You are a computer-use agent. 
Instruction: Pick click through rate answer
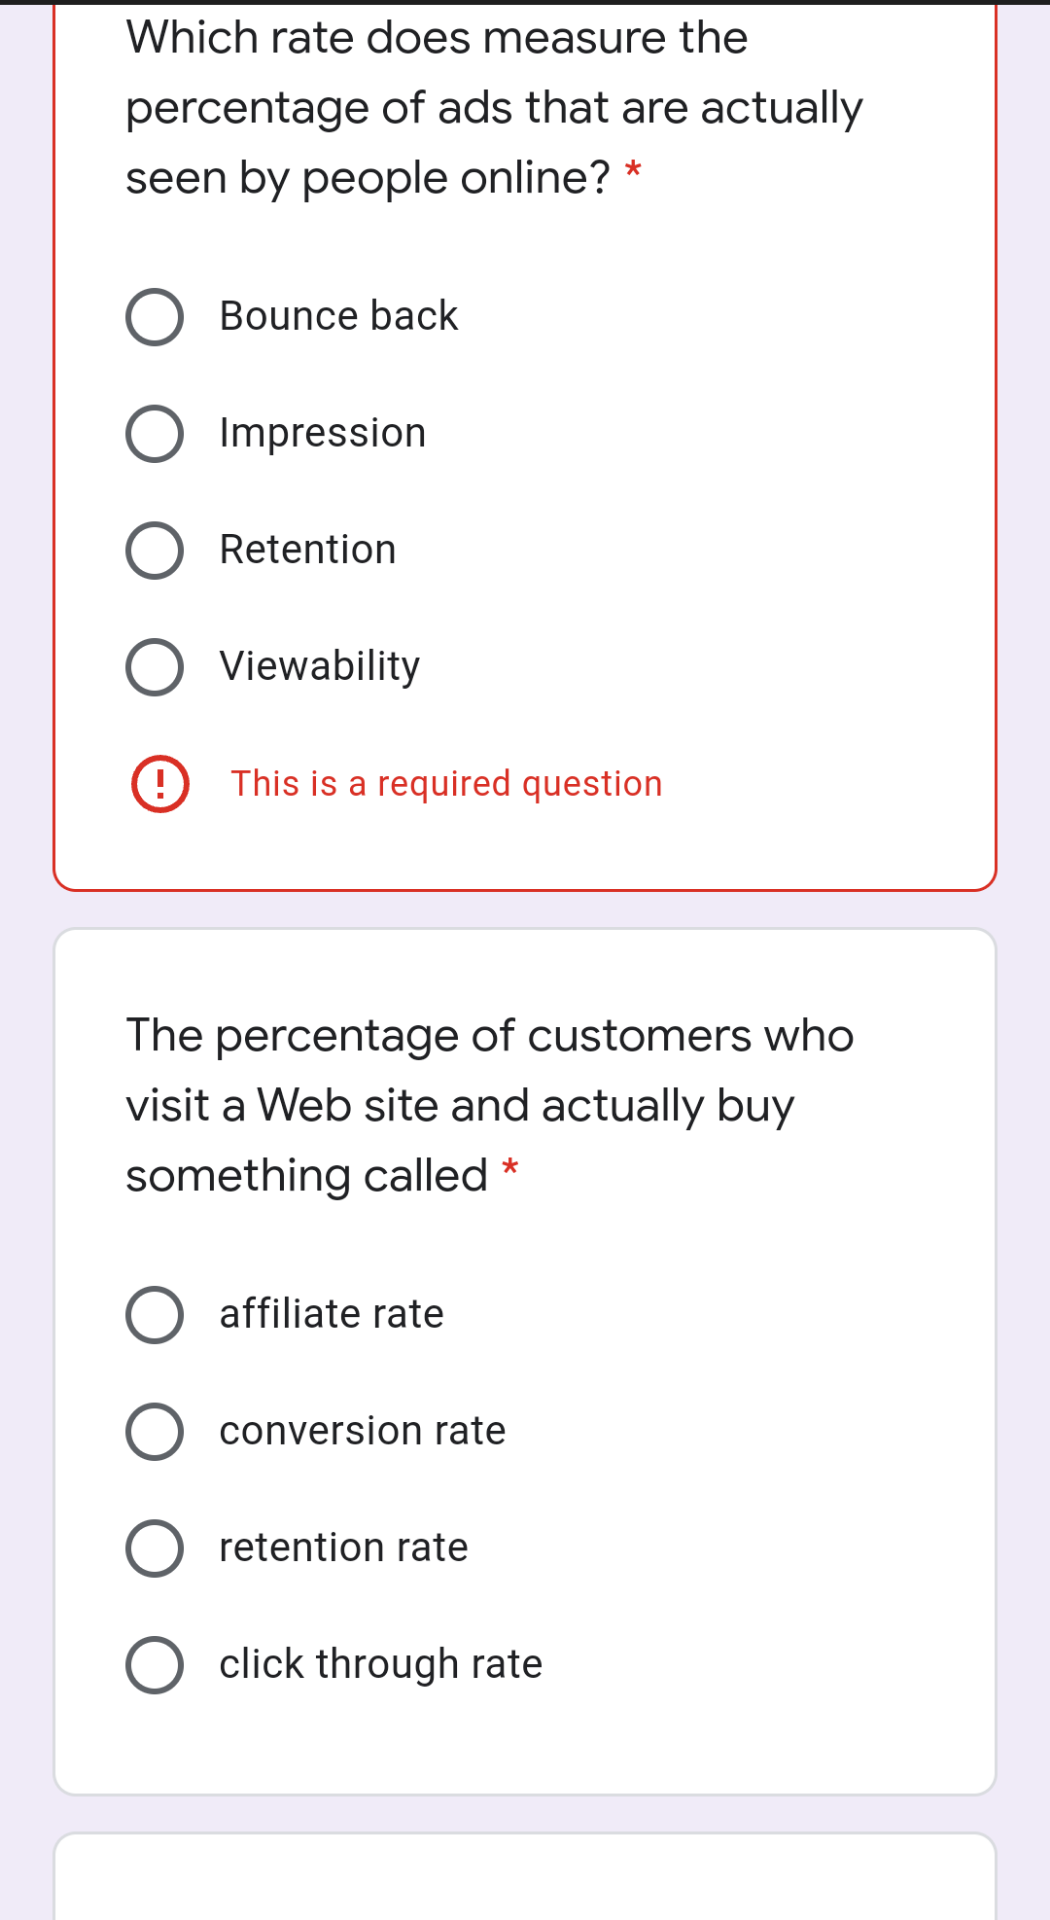pyautogui.click(x=155, y=1664)
